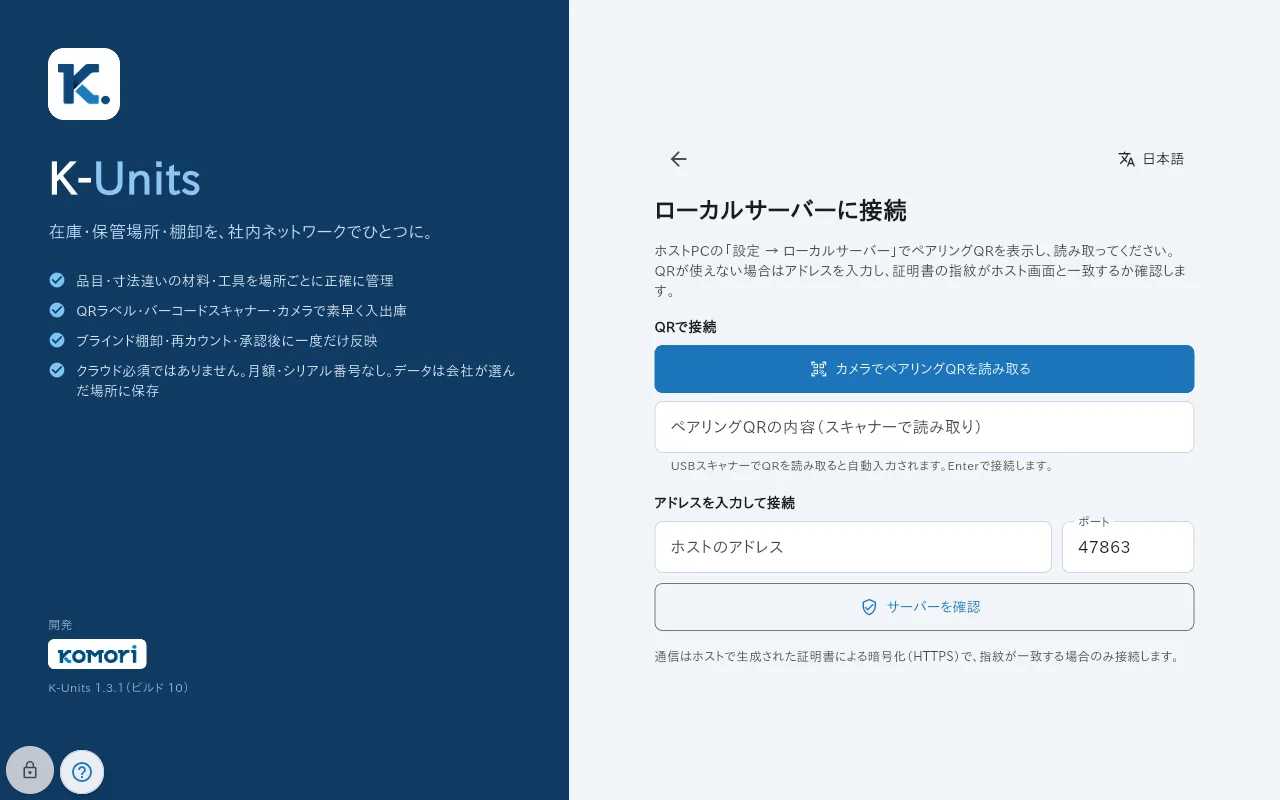Click the K-Units 1.3.1（ビルド 10） version text
The image size is (1280, 800).
[119, 688]
